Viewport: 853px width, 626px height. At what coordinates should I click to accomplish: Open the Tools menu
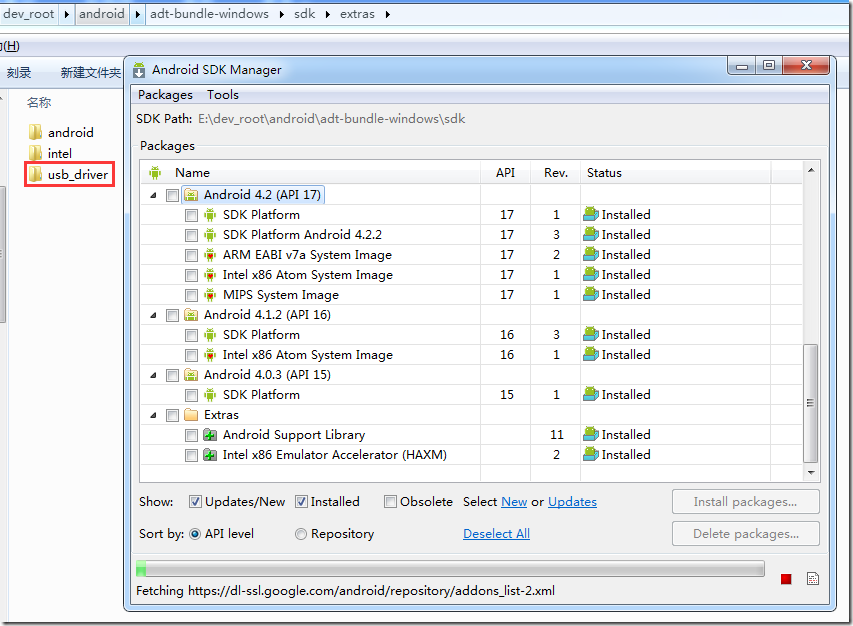(x=222, y=95)
